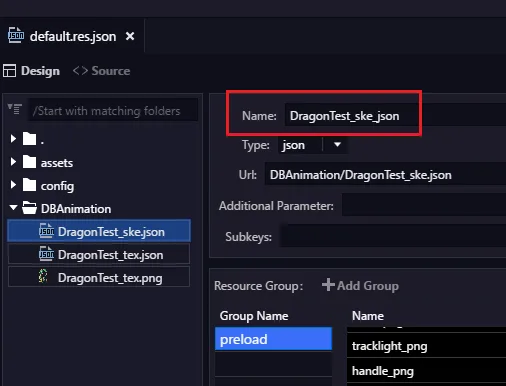Open the Type json dropdown
The image size is (506, 386).
pyautogui.click(x=337, y=145)
